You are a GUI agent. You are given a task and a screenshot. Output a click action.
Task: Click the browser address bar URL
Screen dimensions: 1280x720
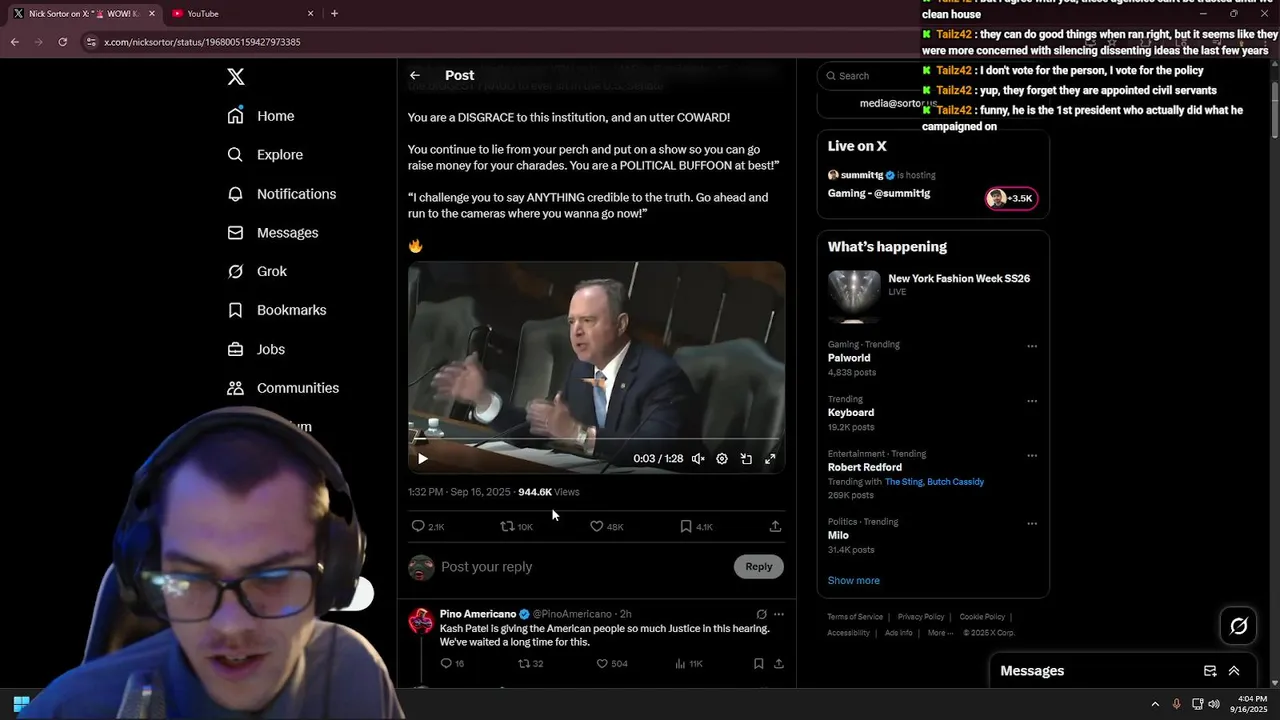click(203, 42)
